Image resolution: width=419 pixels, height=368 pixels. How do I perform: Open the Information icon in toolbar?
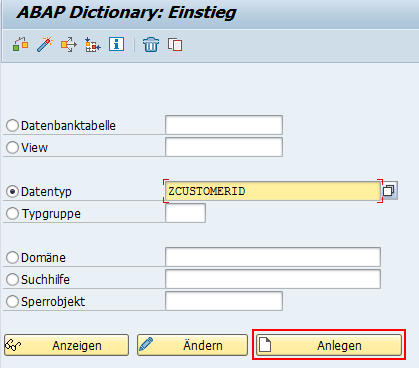[116, 44]
